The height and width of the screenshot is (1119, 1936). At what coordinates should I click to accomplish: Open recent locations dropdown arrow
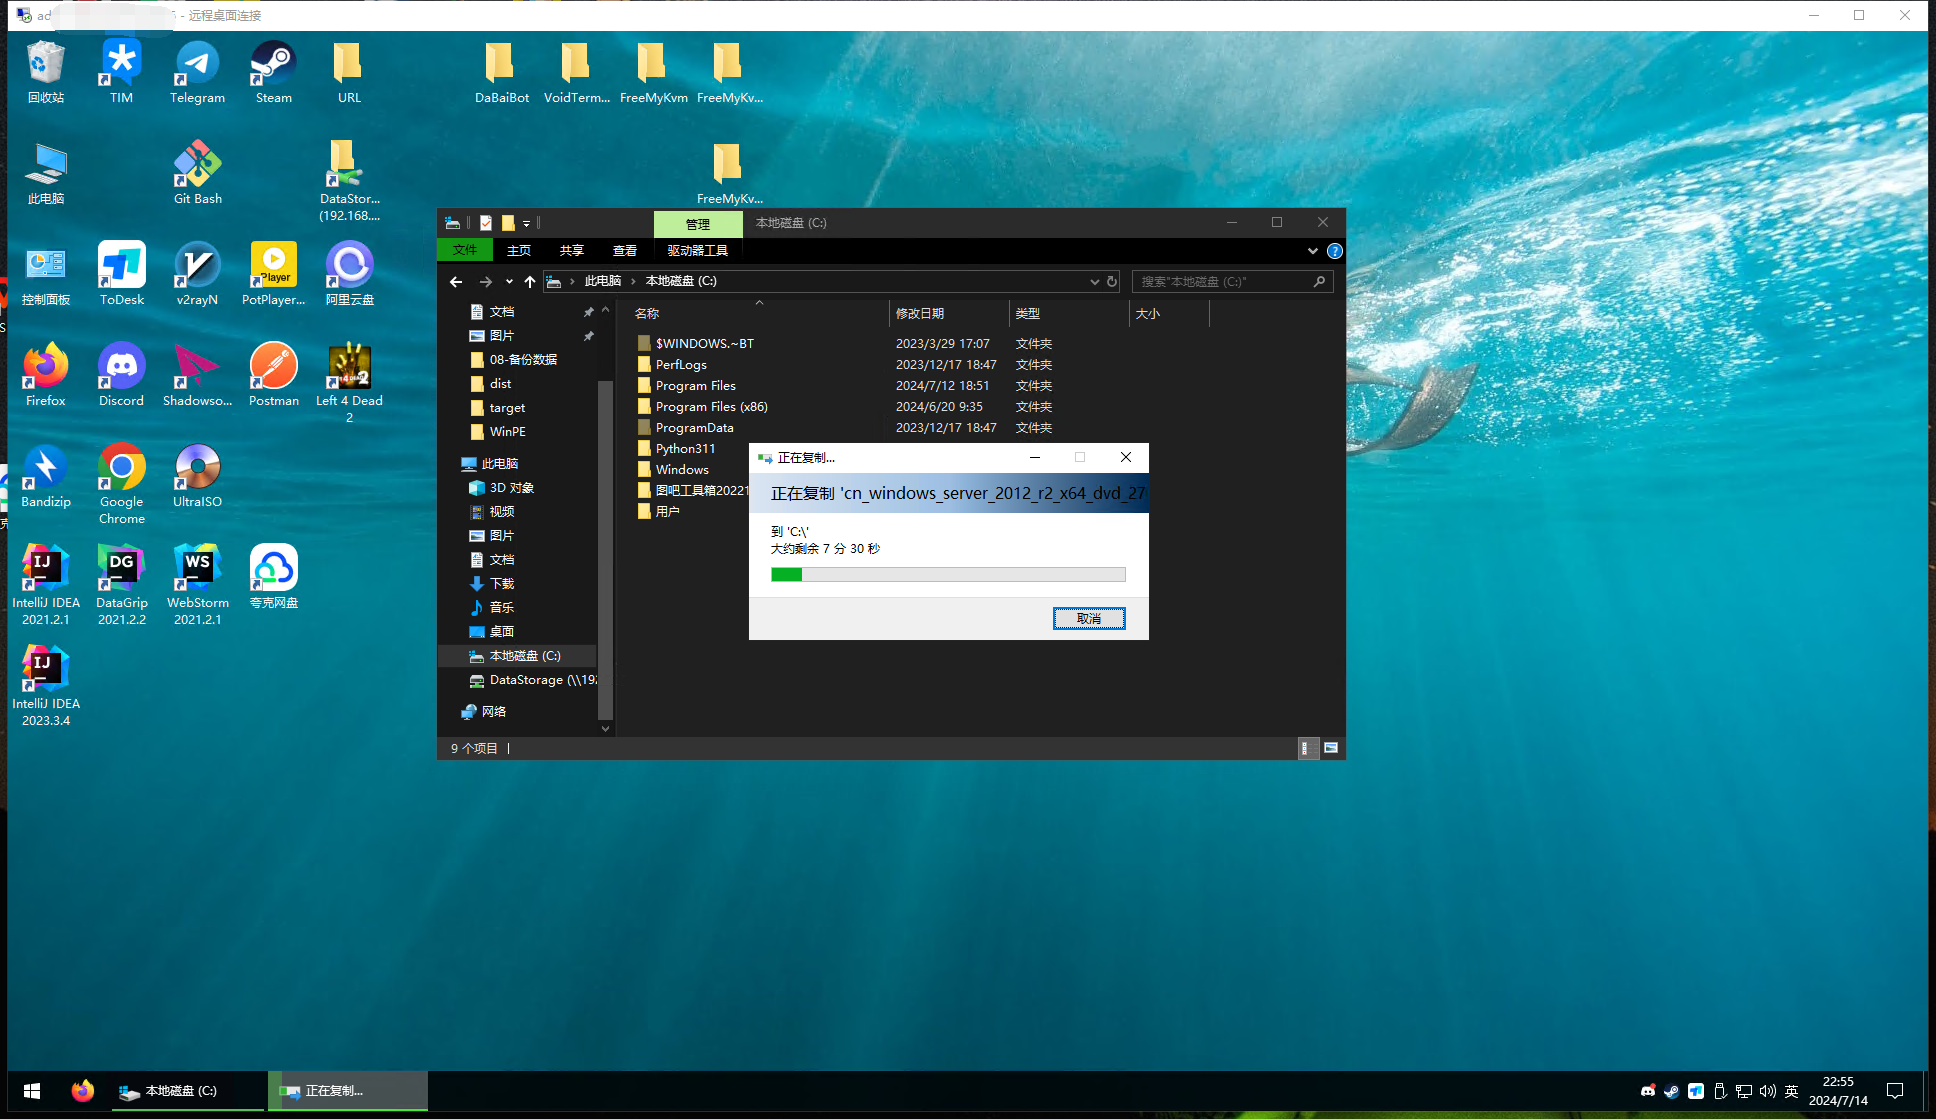509,282
